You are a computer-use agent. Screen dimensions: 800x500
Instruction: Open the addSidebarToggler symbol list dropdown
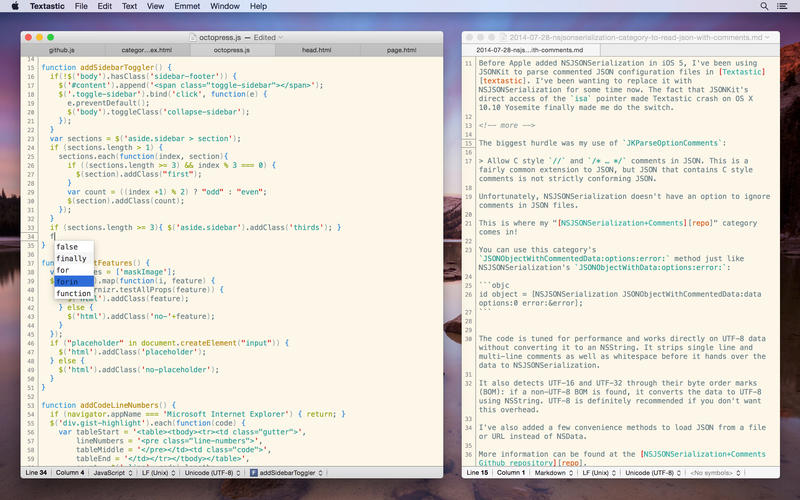click(287, 473)
